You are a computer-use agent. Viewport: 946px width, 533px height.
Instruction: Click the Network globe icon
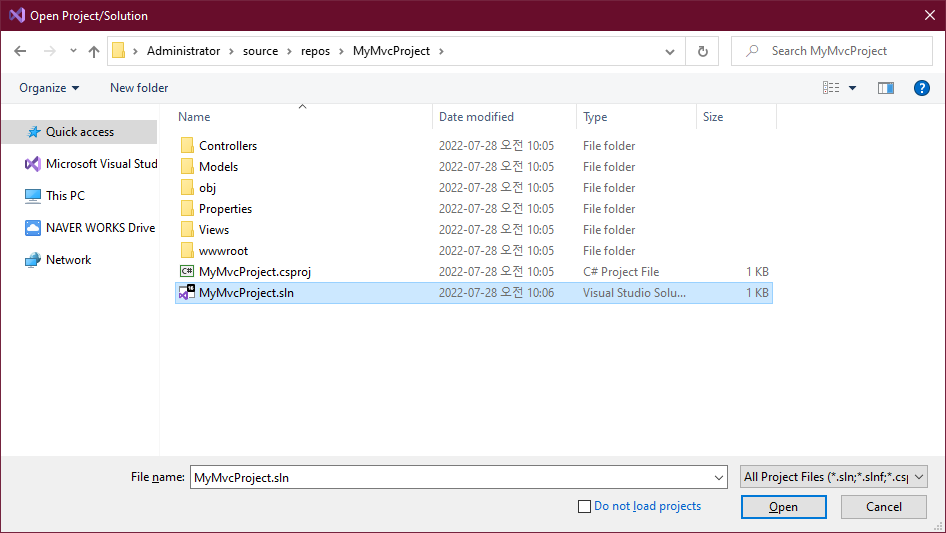click(x=33, y=260)
